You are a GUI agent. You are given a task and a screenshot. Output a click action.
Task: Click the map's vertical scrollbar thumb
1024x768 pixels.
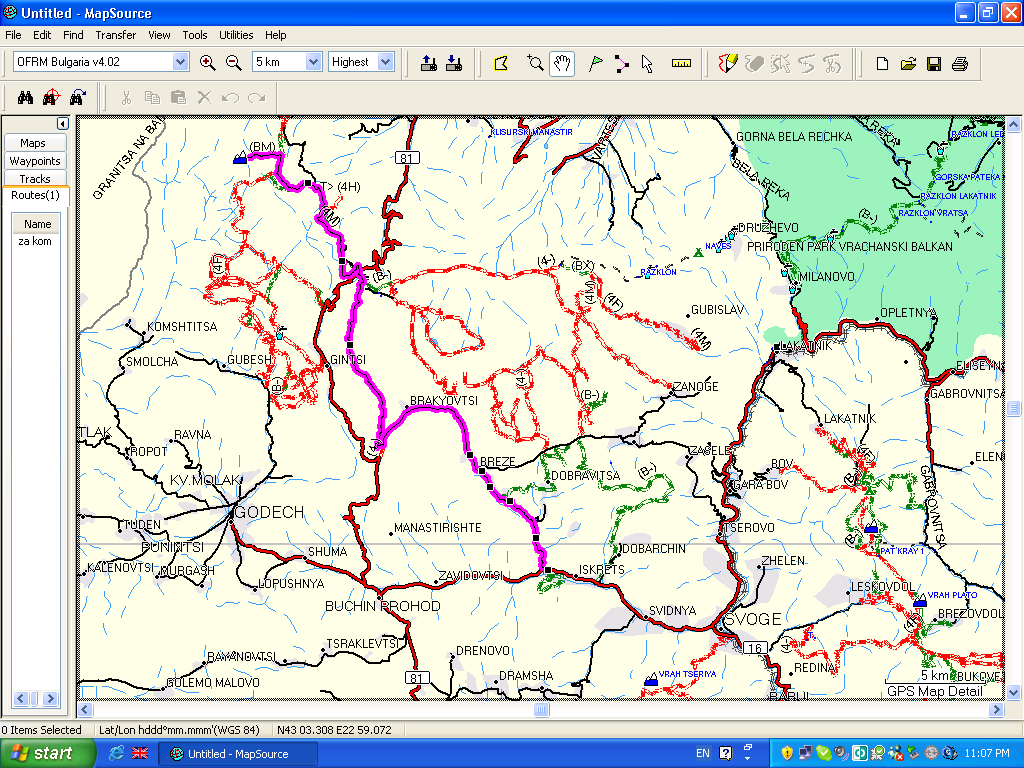tap(1013, 409)
